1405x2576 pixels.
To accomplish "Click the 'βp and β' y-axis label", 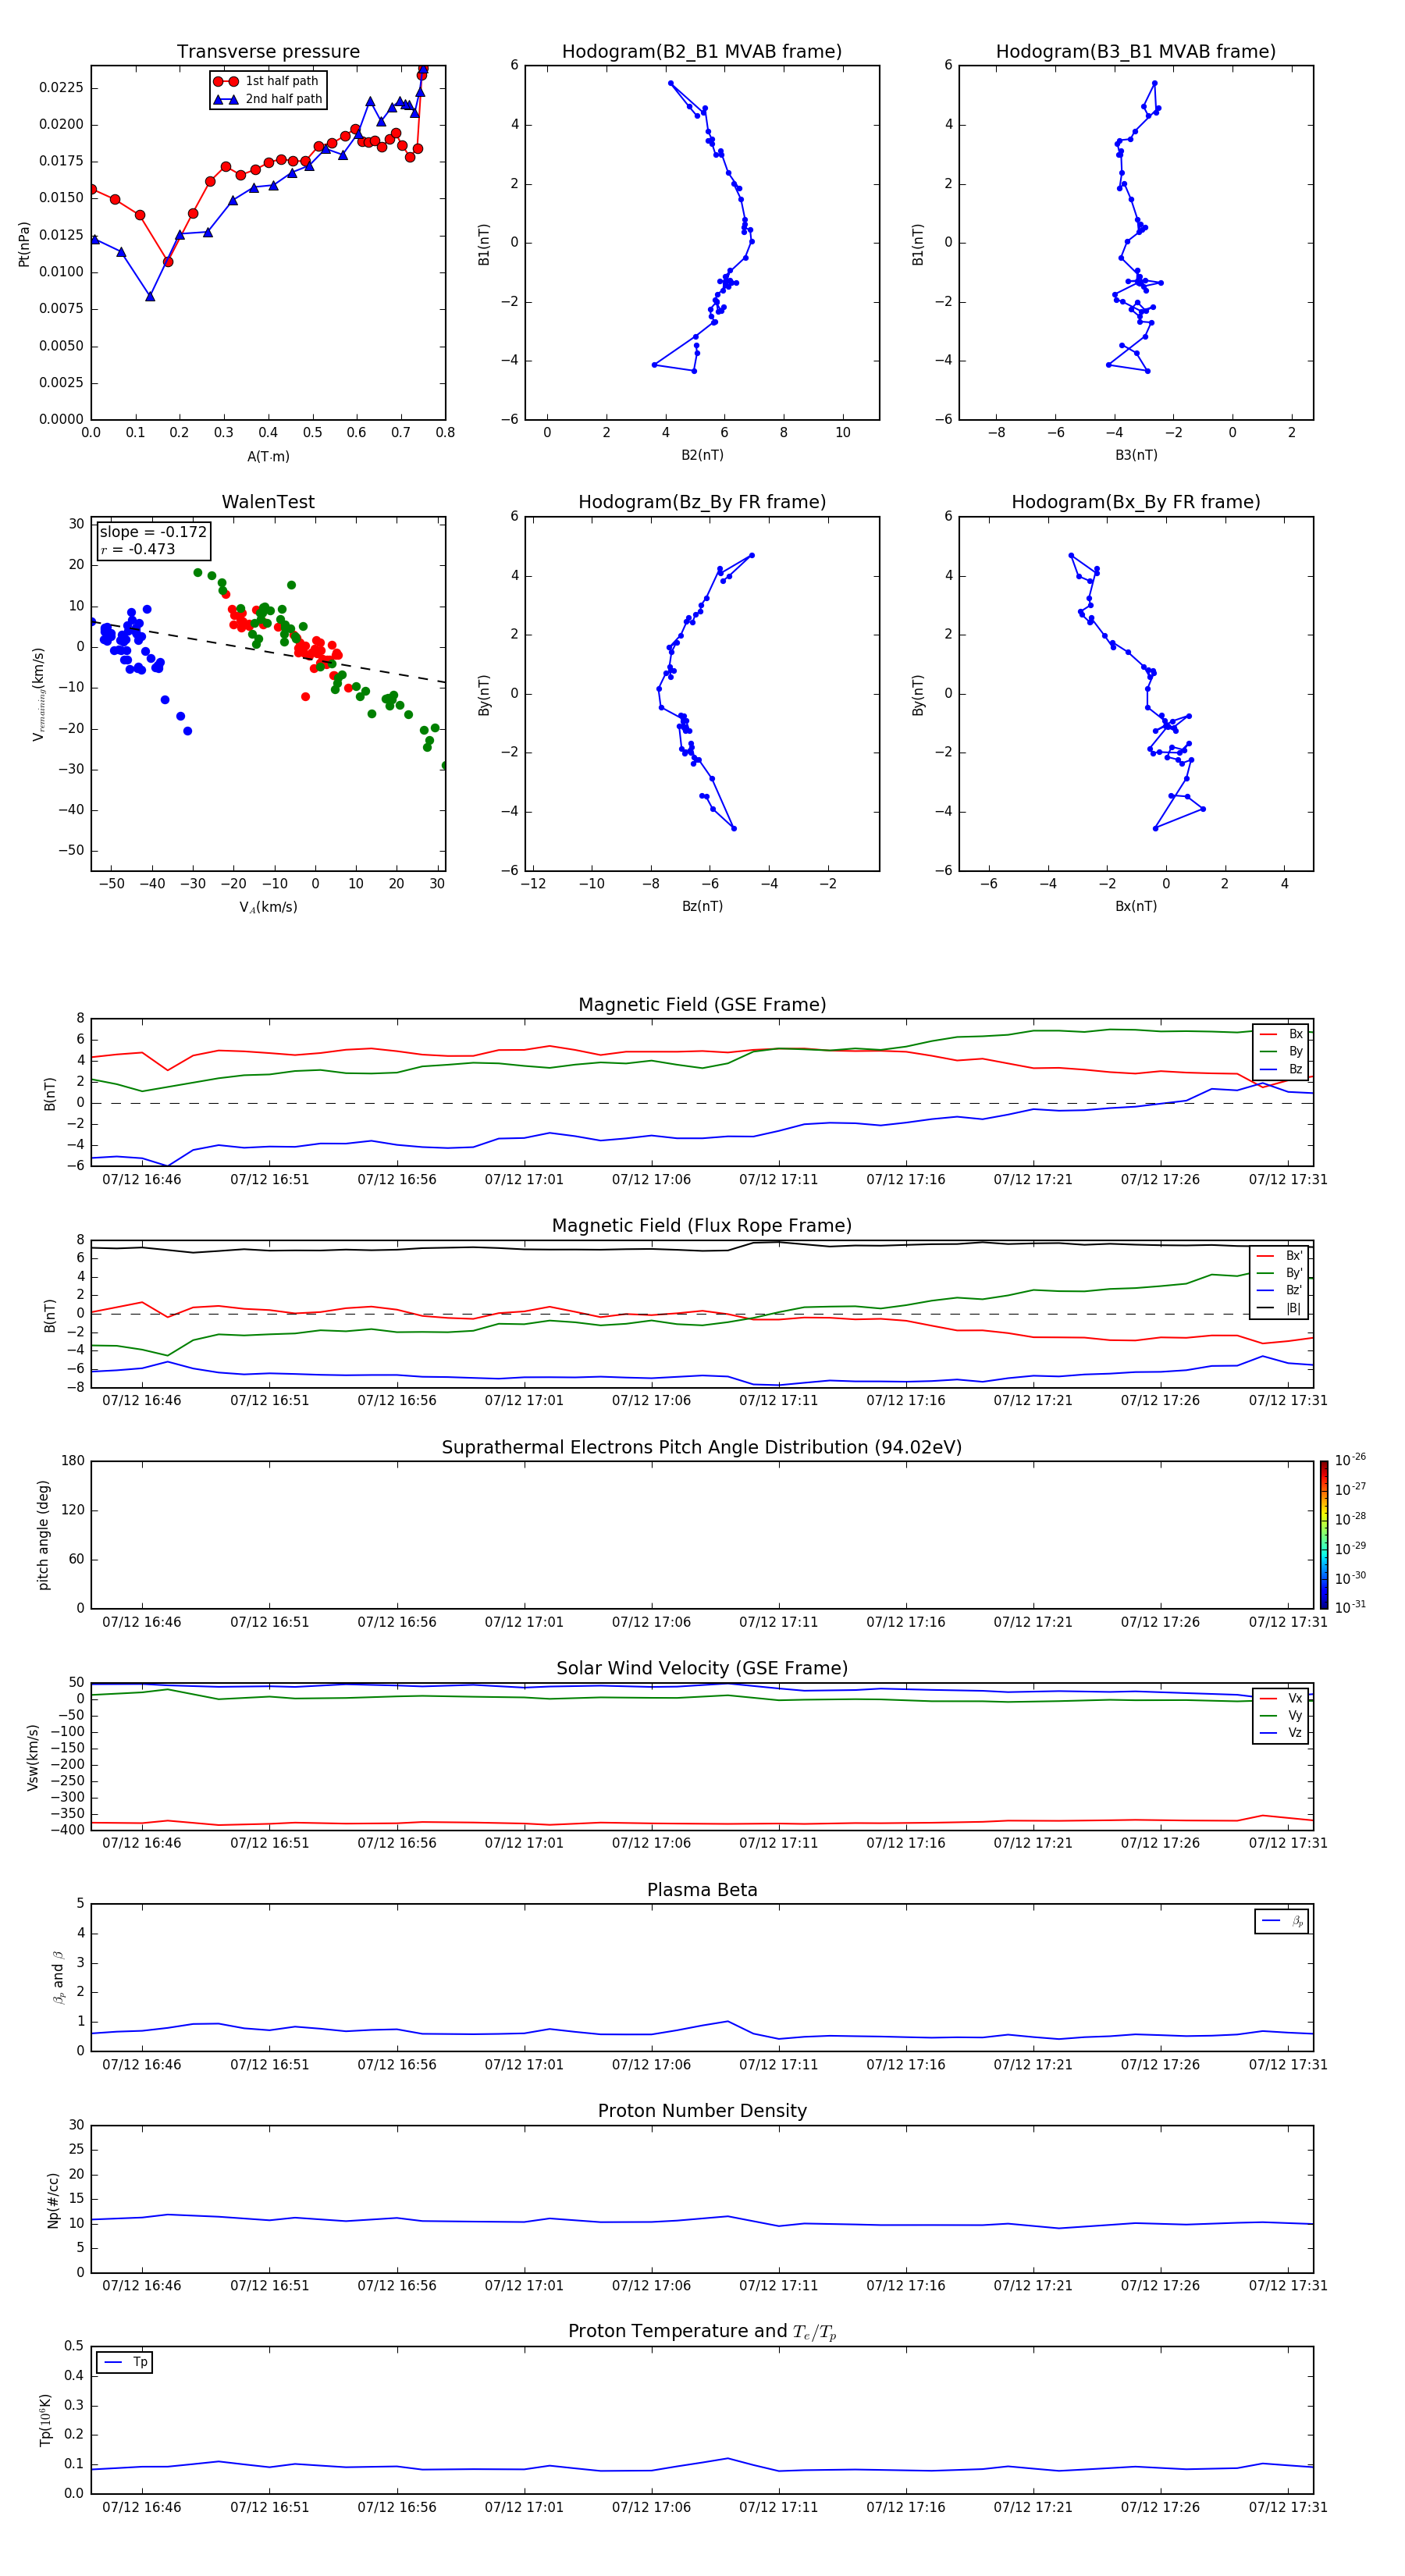I will pyautogui.click(x=58, y=1977).
